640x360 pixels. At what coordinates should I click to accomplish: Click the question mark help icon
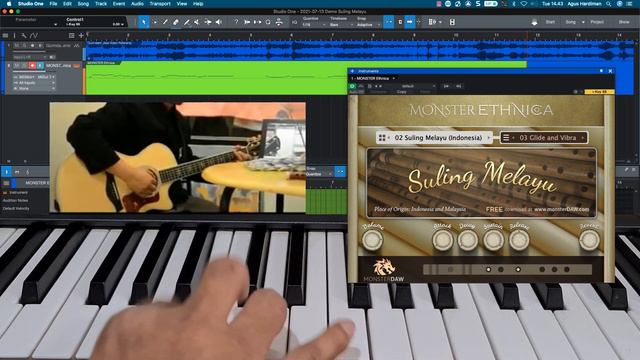(x=236, y=22)
